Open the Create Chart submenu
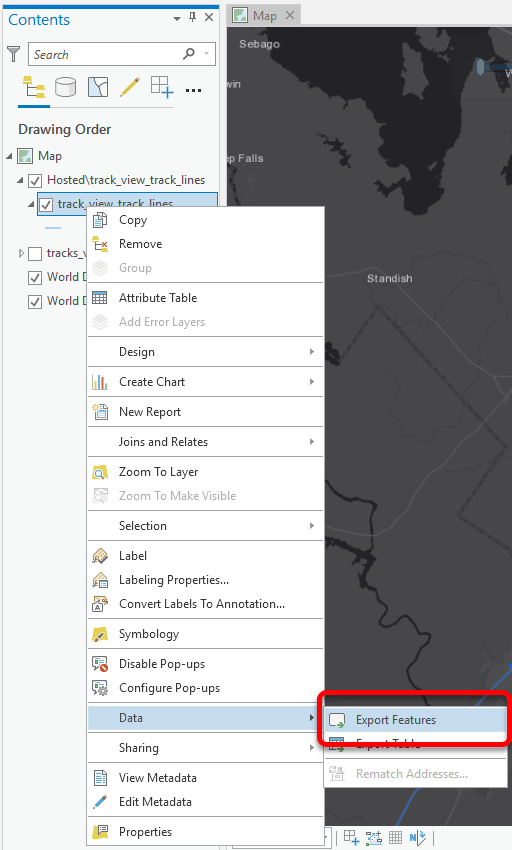This screenshot has width=512, height=850. tap(206, 382)
